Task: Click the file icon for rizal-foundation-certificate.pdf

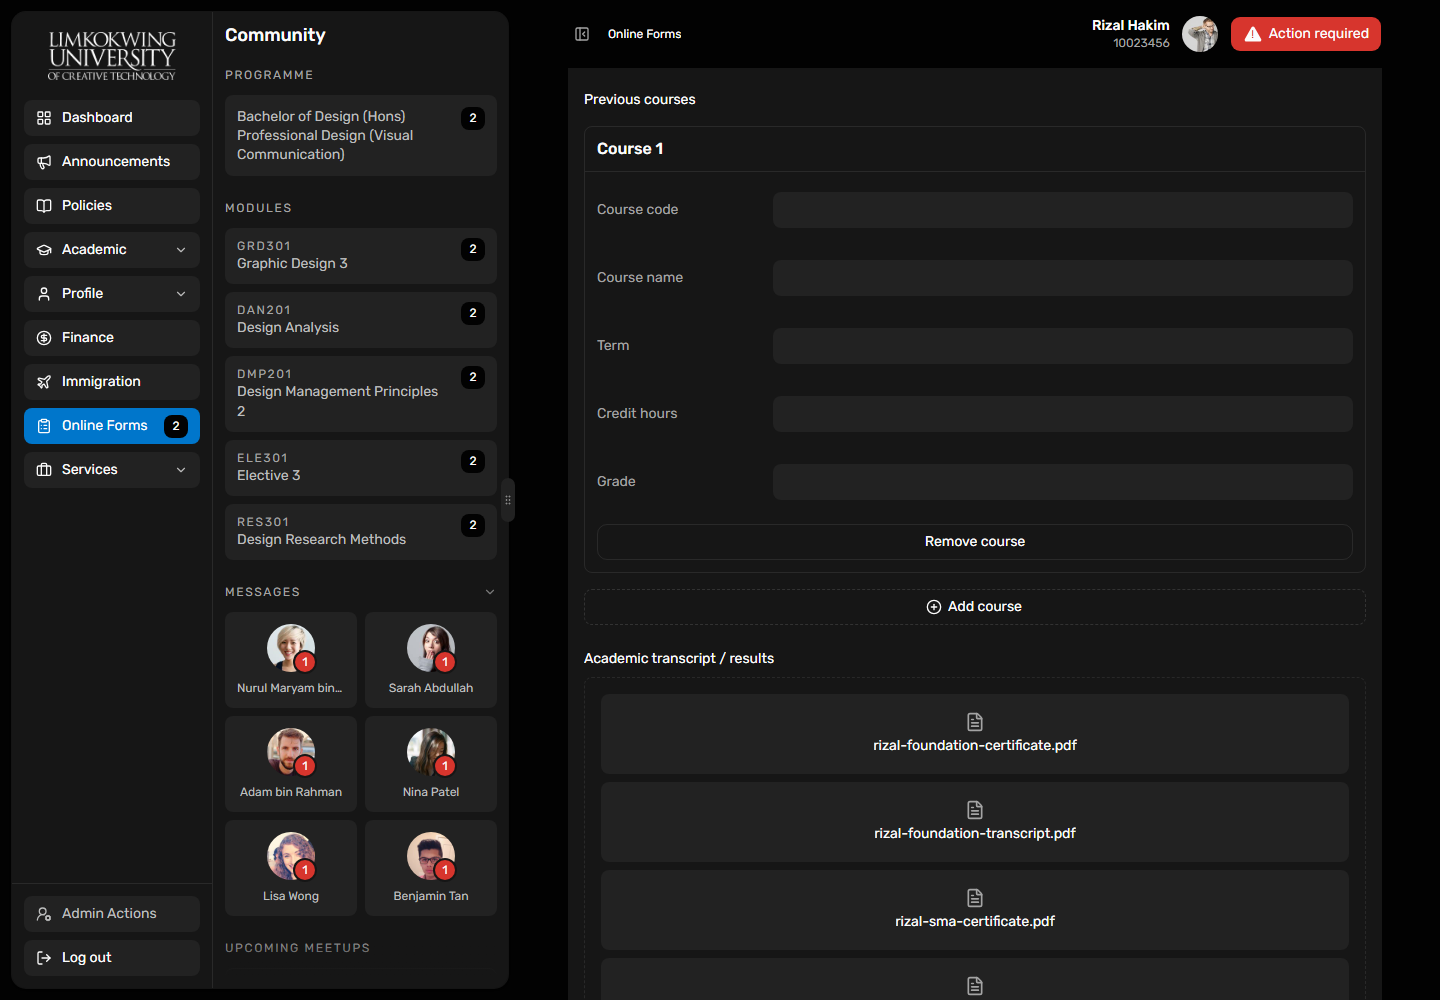Action: 975,722
